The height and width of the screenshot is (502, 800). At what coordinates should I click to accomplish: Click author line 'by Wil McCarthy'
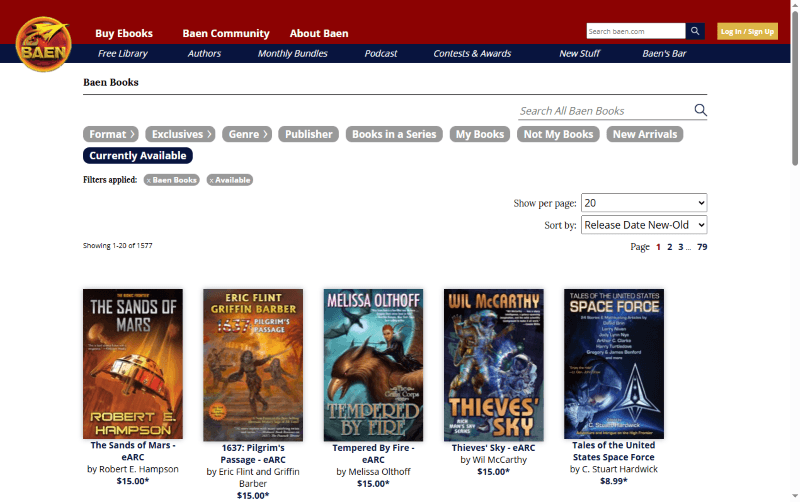tap(493, 460)
